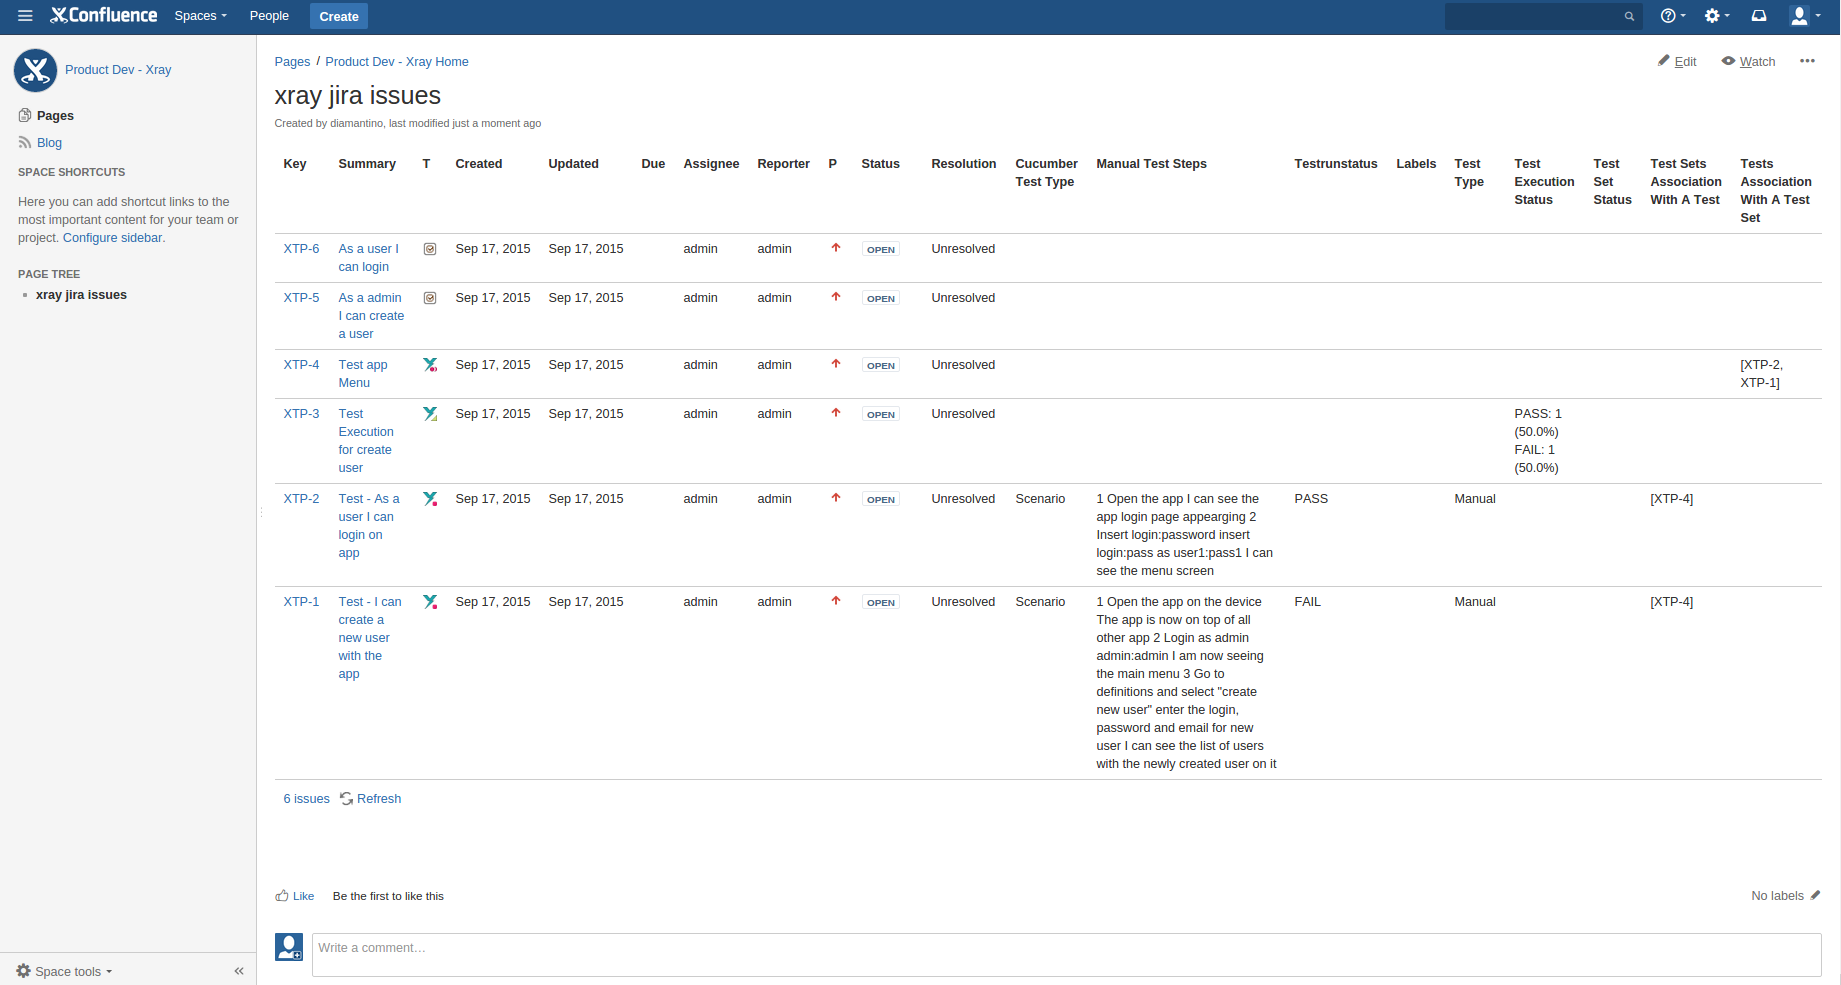
Task: Click the Configure sidebar link
Action: point(112,238)
